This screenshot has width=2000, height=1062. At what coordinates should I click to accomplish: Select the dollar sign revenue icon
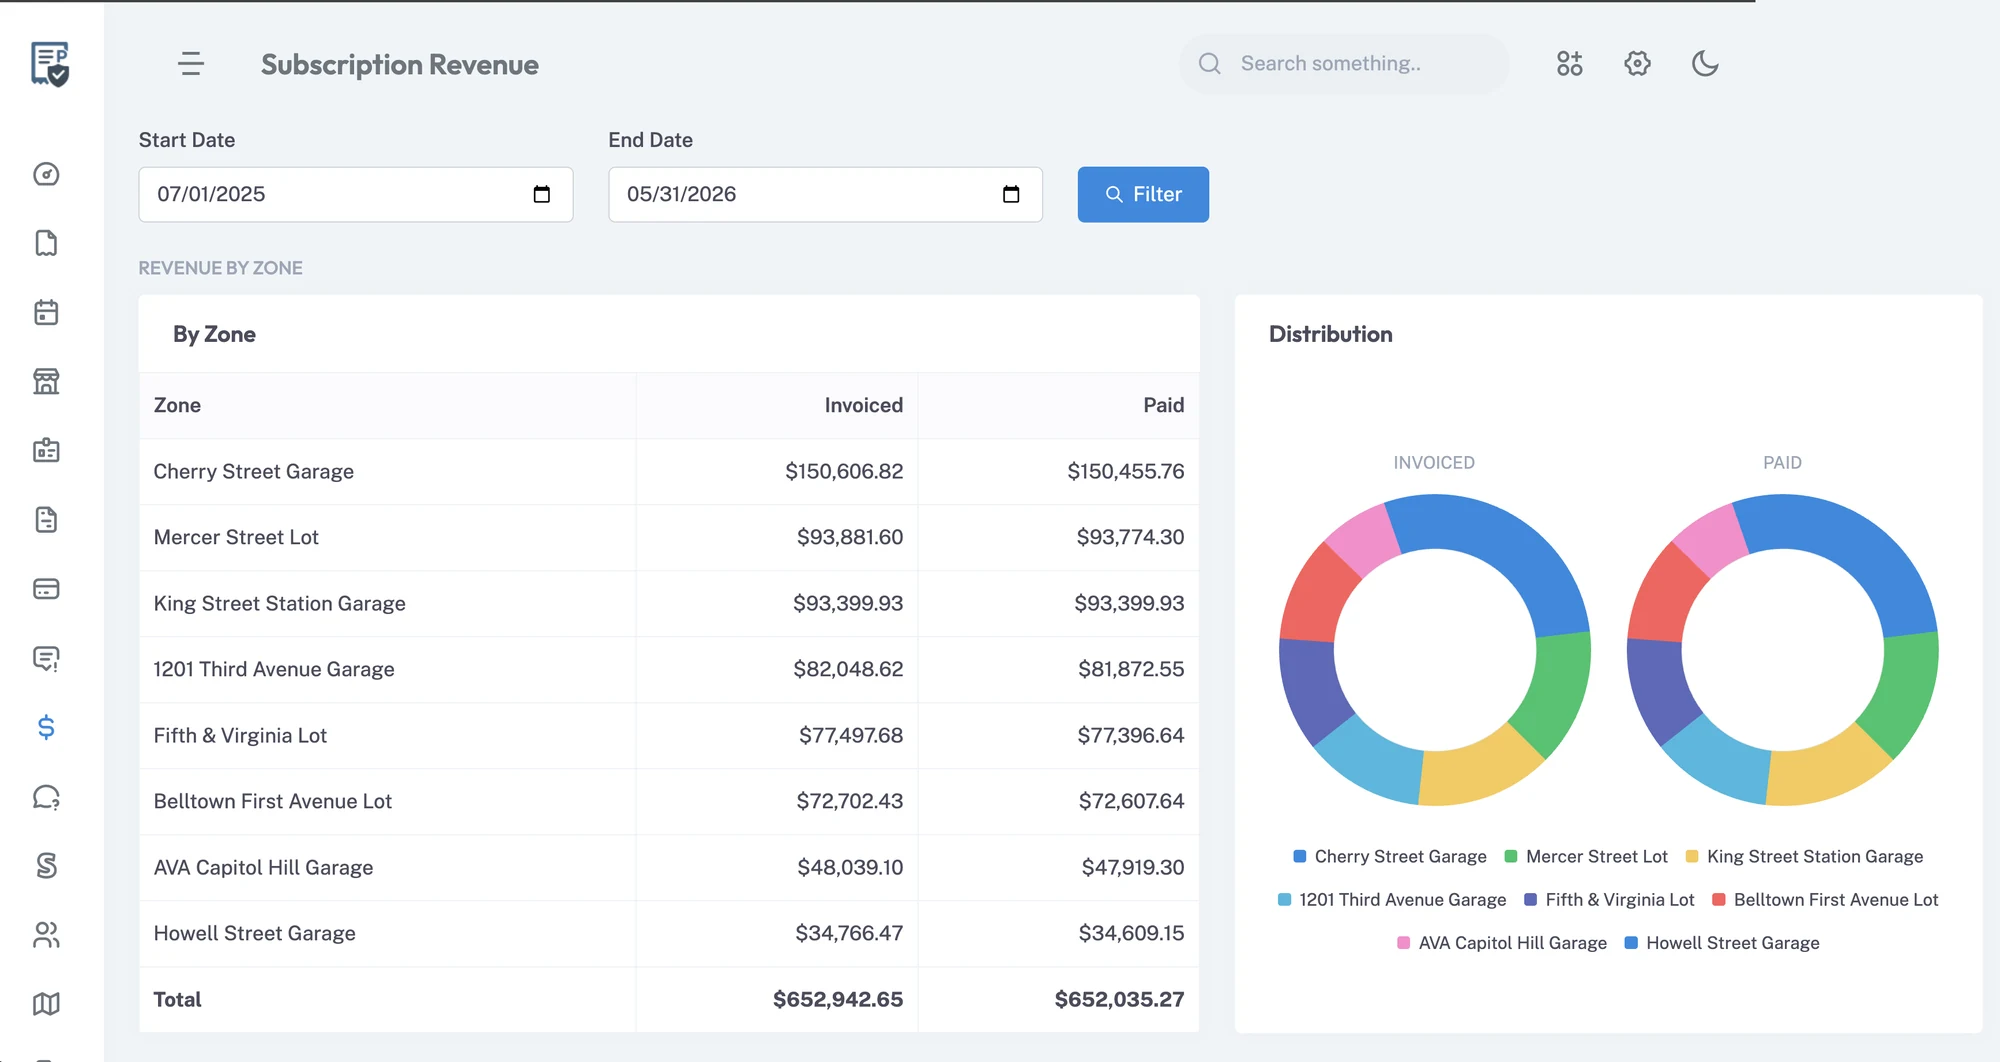point(46,727)
